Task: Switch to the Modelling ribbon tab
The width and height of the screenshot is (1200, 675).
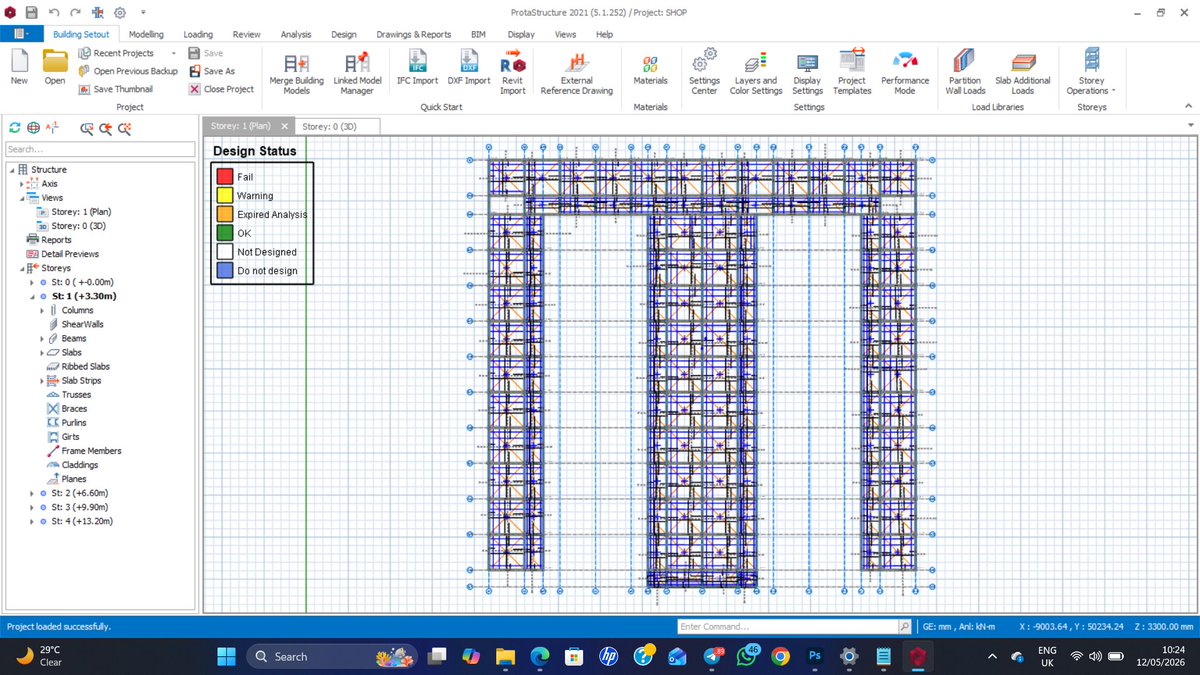Action: [x=147, y=34]
